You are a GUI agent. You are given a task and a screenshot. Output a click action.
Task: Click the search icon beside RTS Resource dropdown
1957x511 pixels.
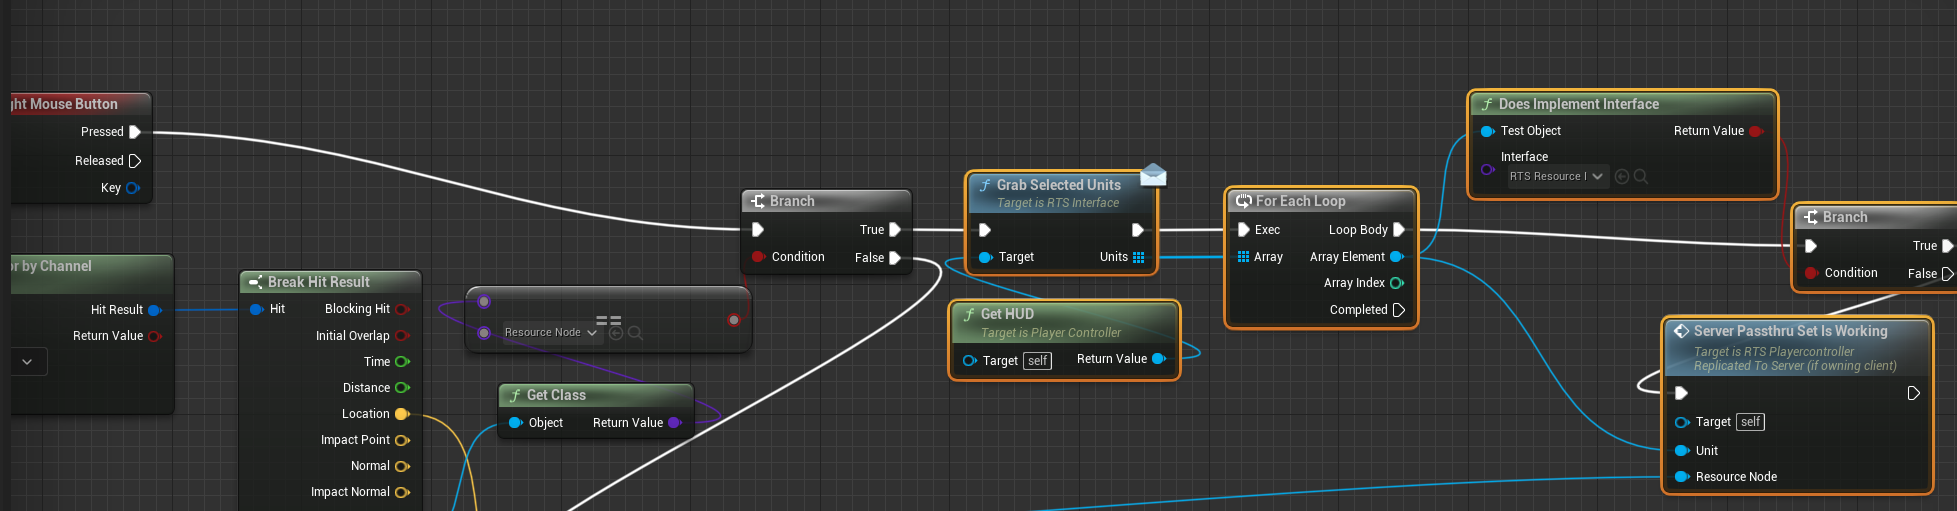click(x=1641, y=177)
